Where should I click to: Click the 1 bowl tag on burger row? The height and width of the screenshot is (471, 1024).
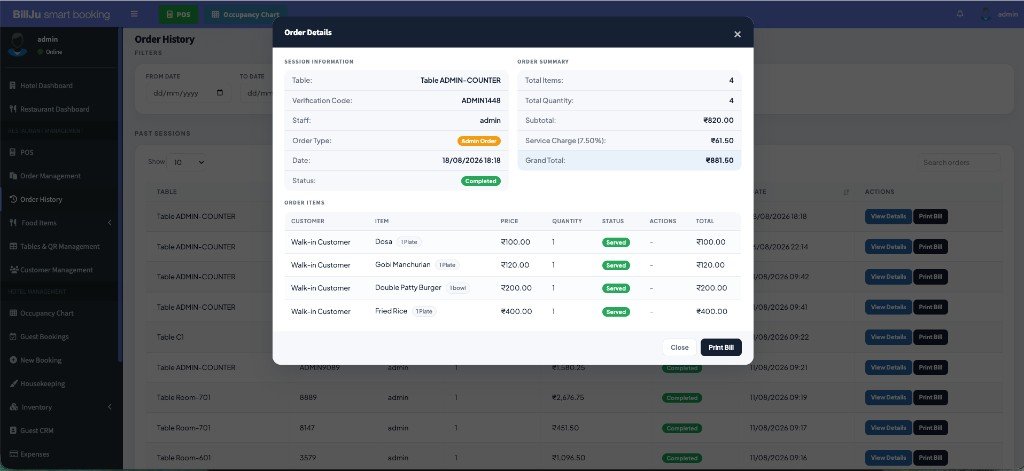pyautogui.click(x=458, y=288)
